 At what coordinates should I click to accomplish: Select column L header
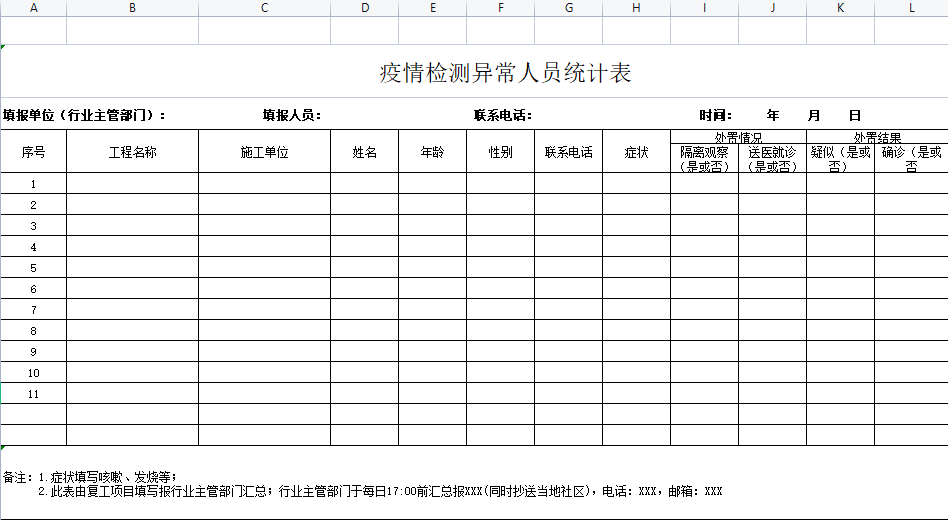click(911, 8)
